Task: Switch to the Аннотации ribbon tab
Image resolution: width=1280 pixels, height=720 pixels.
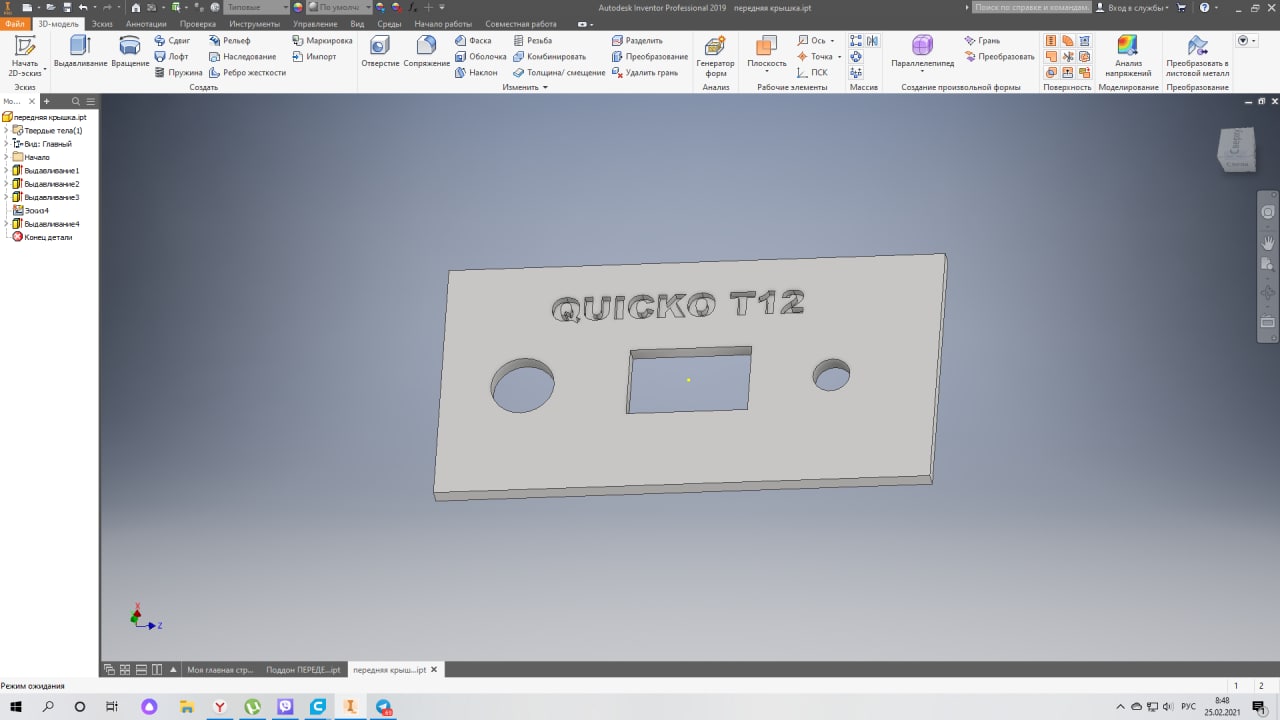Action: click(x=146, y=23)
